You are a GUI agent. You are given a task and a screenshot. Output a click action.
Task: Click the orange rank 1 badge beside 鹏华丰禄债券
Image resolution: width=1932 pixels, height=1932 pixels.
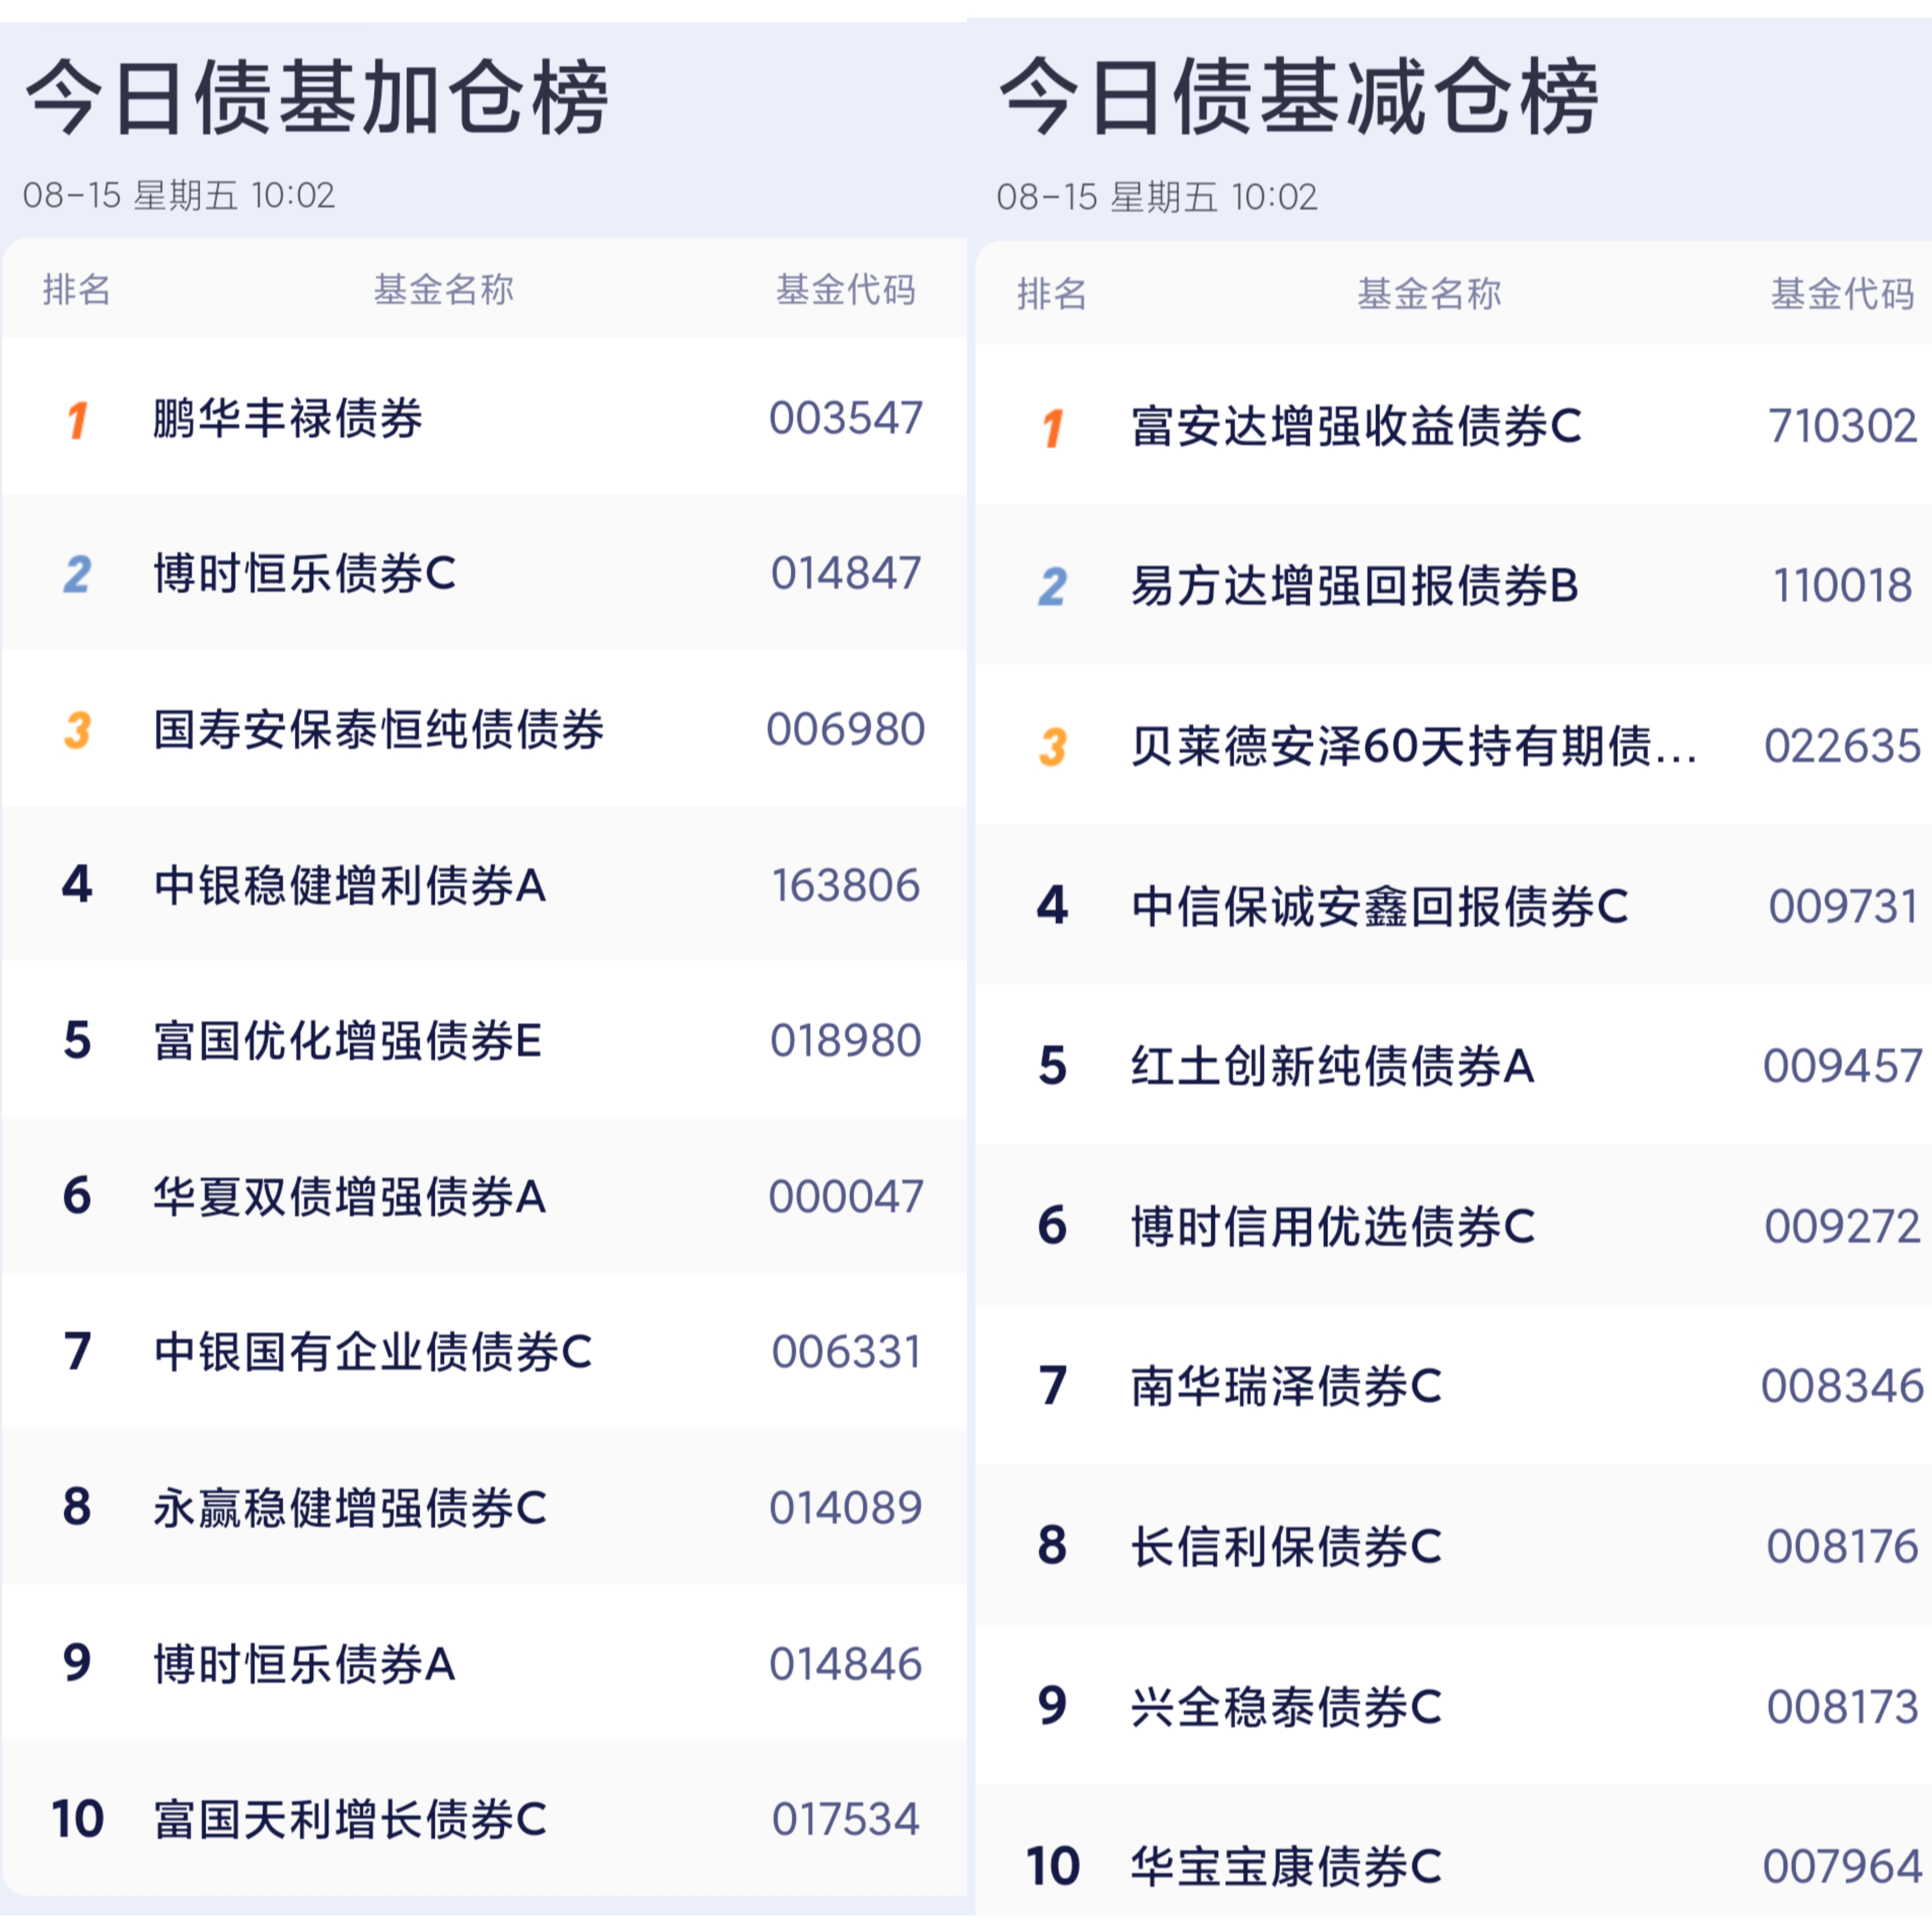pos(77,420)
